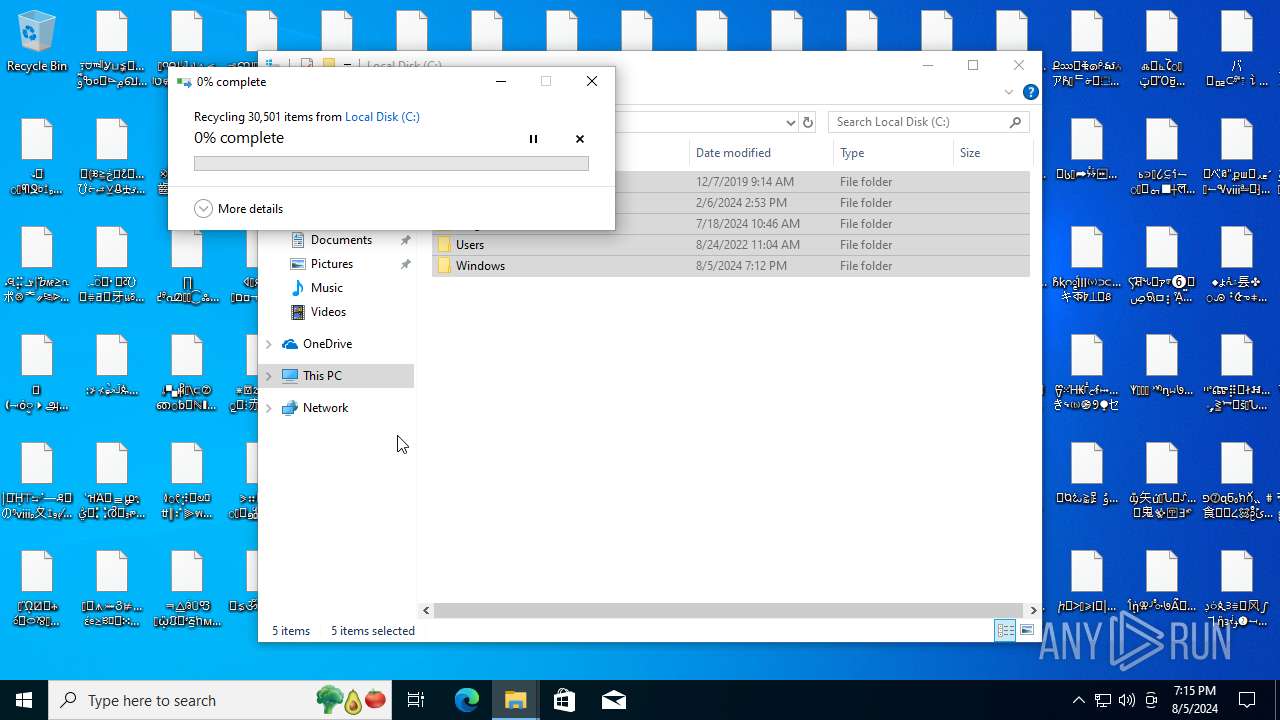
Task: Pause the recycling operation
Action: click(533, 139)
